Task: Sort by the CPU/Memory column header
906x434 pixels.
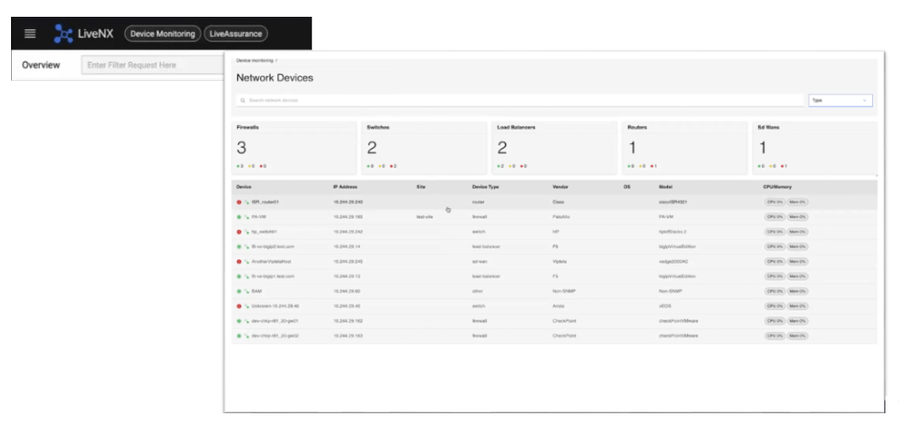Action: [x=777, y=187]
